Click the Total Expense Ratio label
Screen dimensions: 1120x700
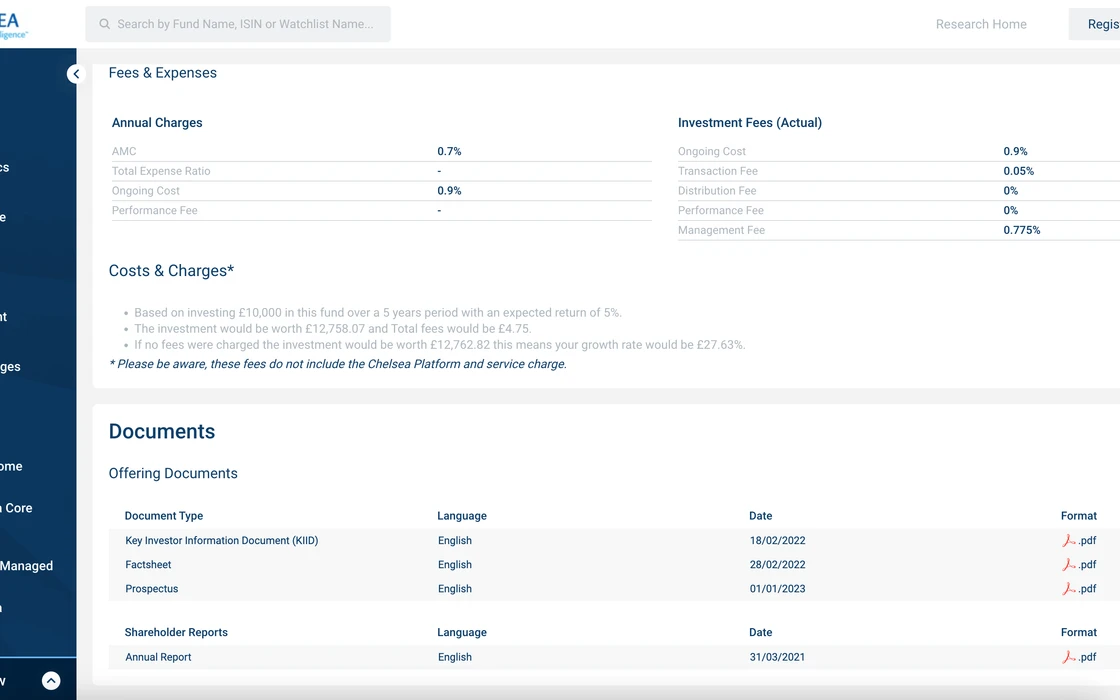pos(161,171)
